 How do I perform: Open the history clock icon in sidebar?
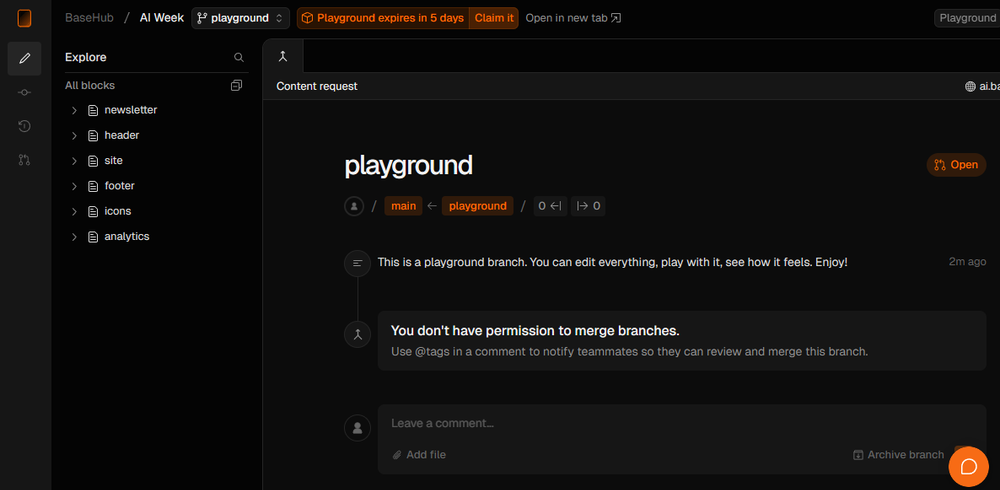[x=24, y=126]
